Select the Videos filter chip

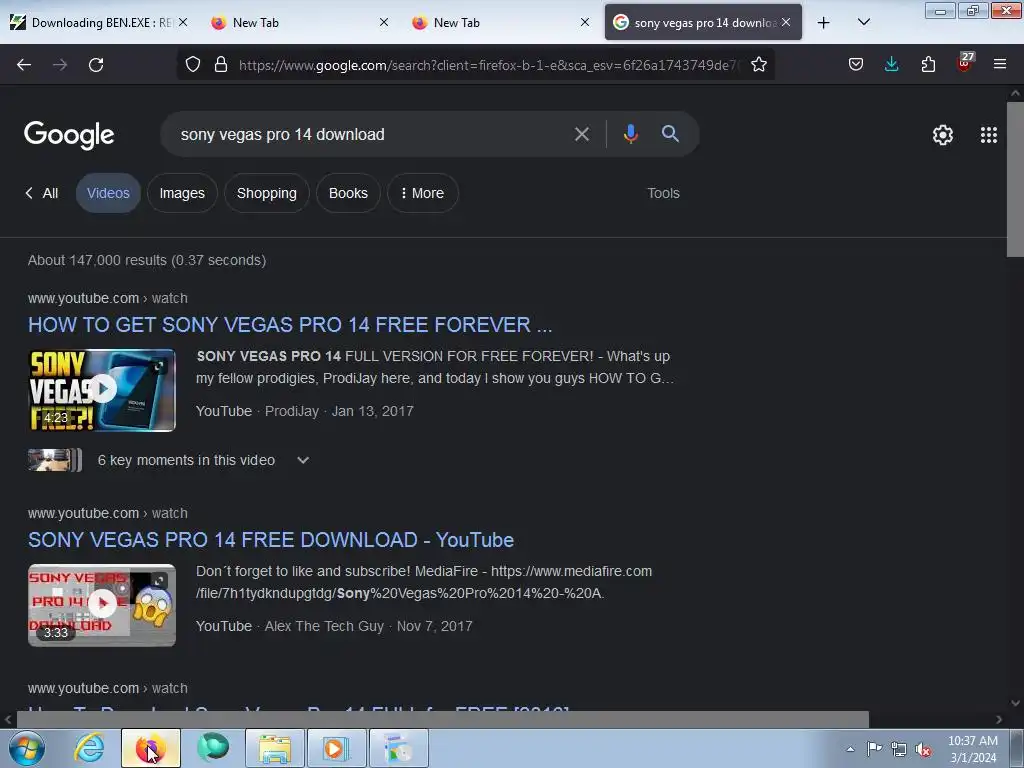pos(108,193)
